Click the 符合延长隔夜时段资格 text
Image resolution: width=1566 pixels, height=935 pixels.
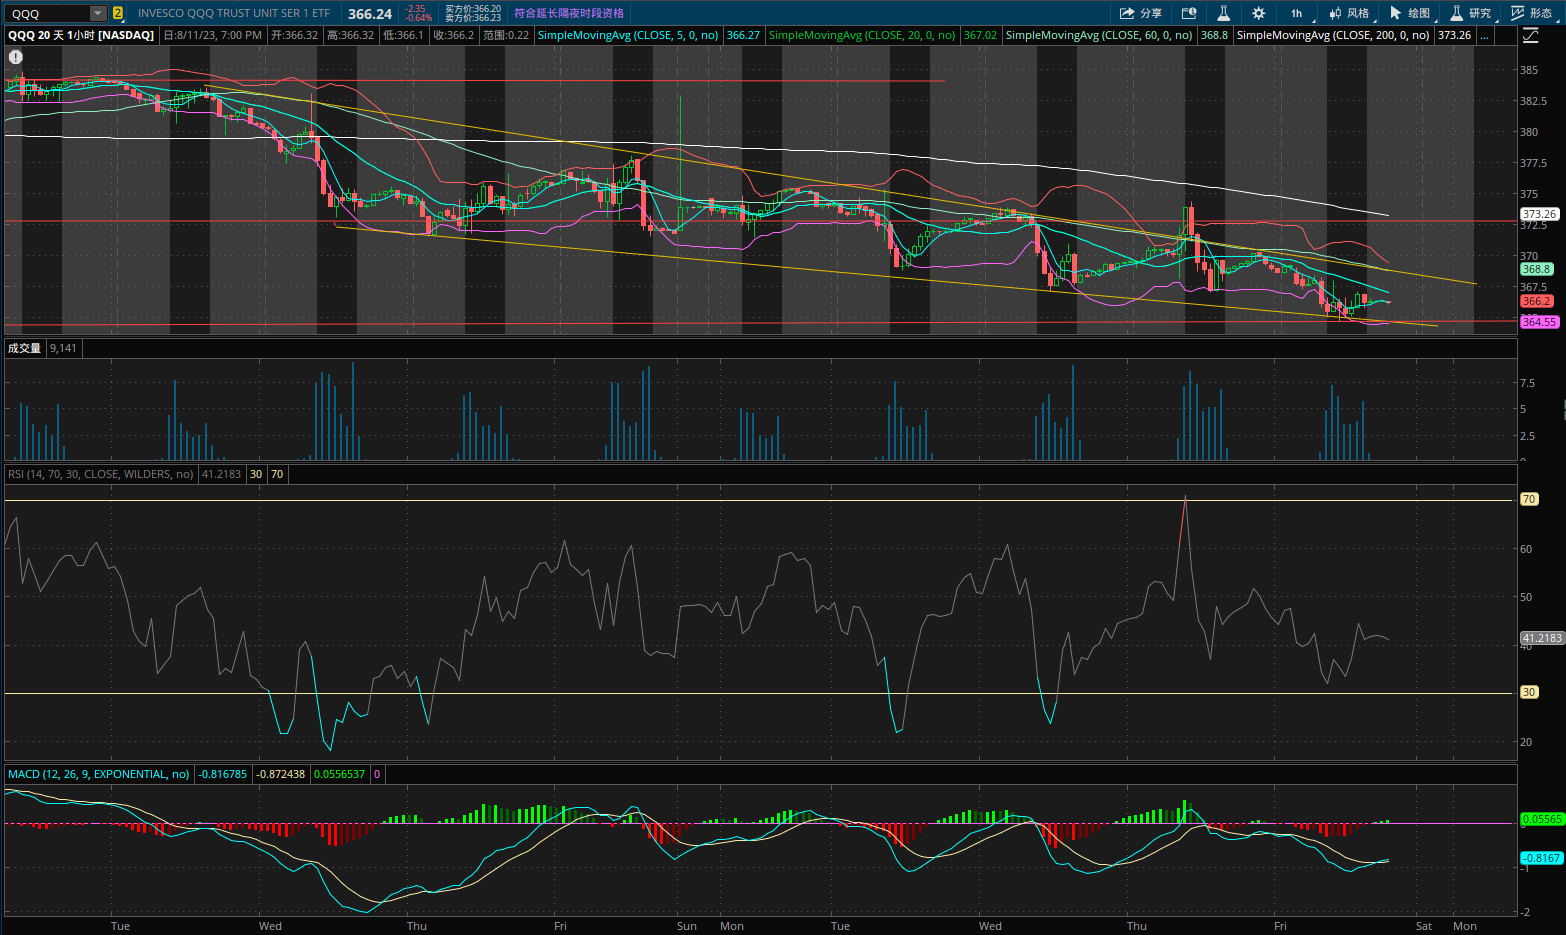pyautogui.click(x=569, y=13)
